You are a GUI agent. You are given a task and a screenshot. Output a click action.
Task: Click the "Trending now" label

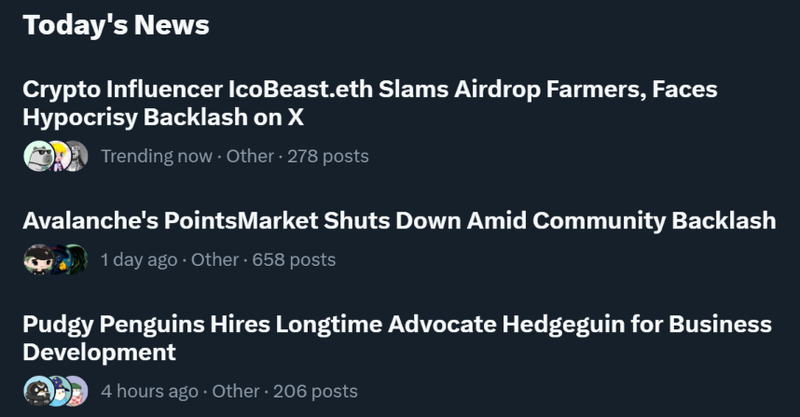click(156, 156)
